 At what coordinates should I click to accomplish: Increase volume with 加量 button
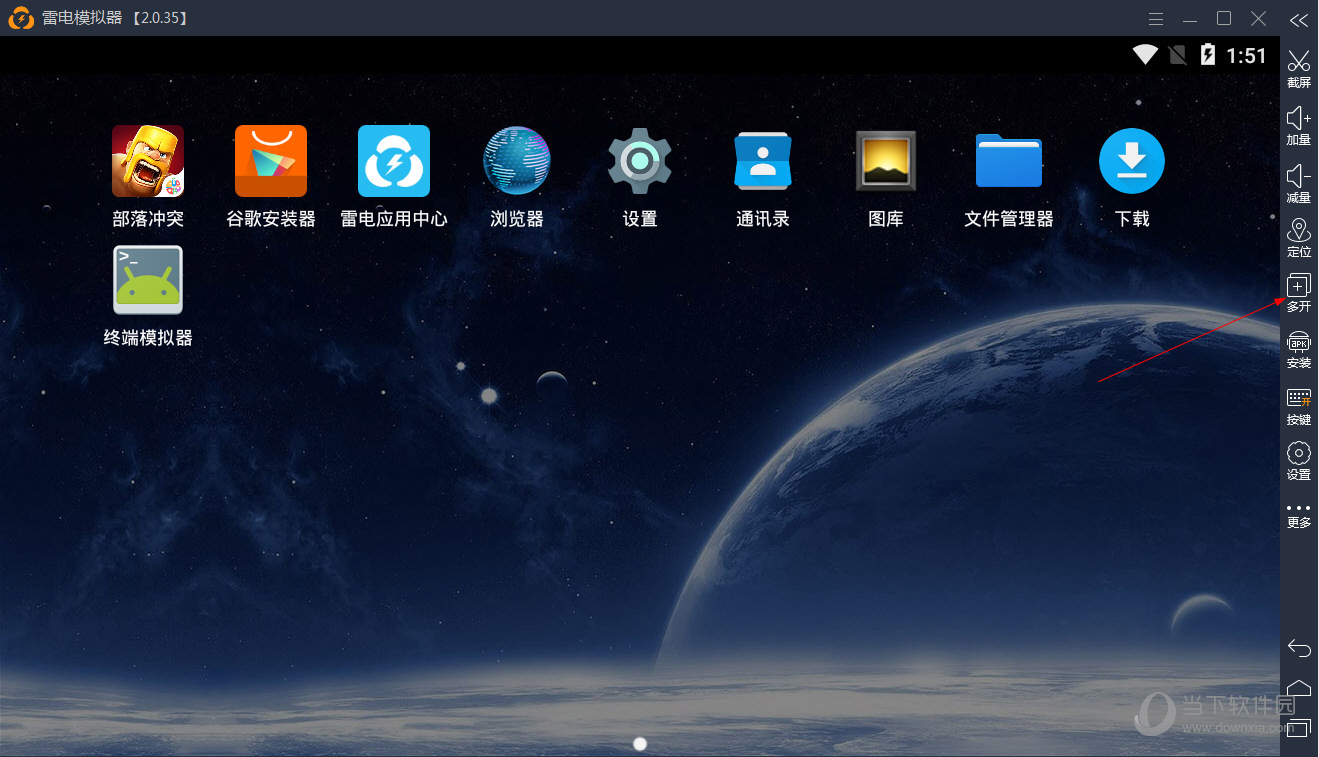click(x=1299, y=125)
